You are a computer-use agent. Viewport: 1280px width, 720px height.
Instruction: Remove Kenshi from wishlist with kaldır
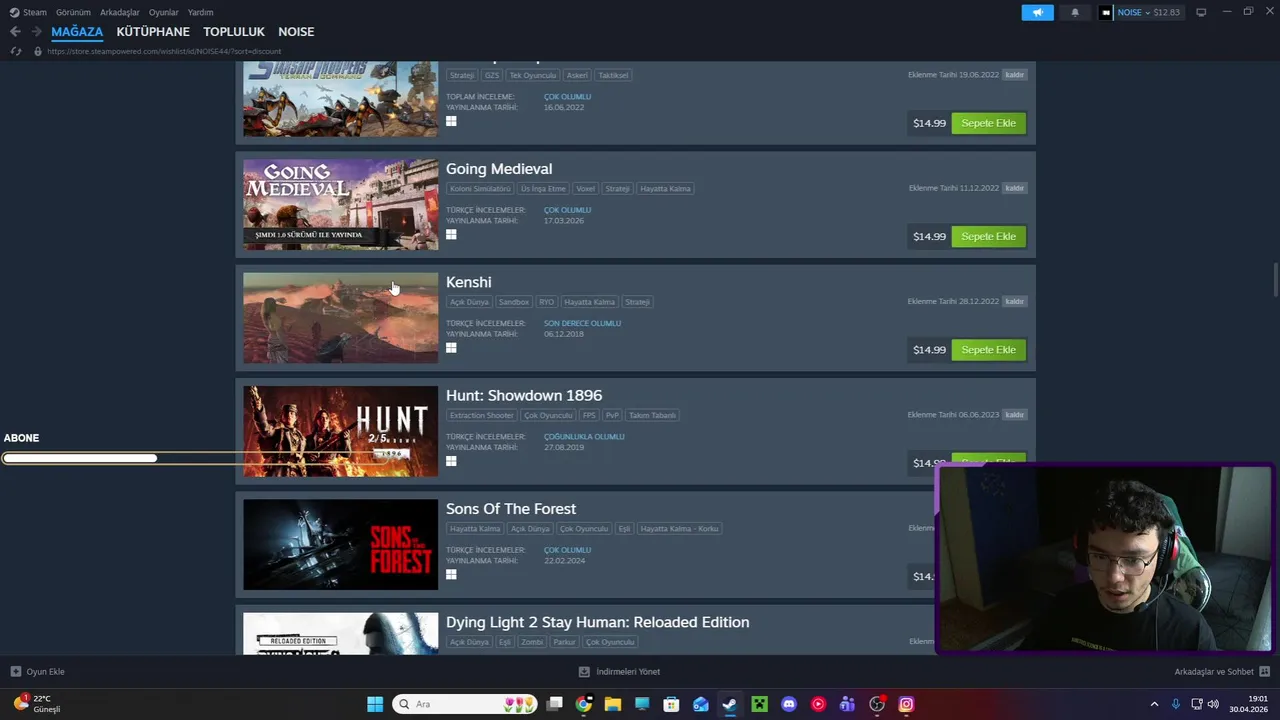(1014, 301)
